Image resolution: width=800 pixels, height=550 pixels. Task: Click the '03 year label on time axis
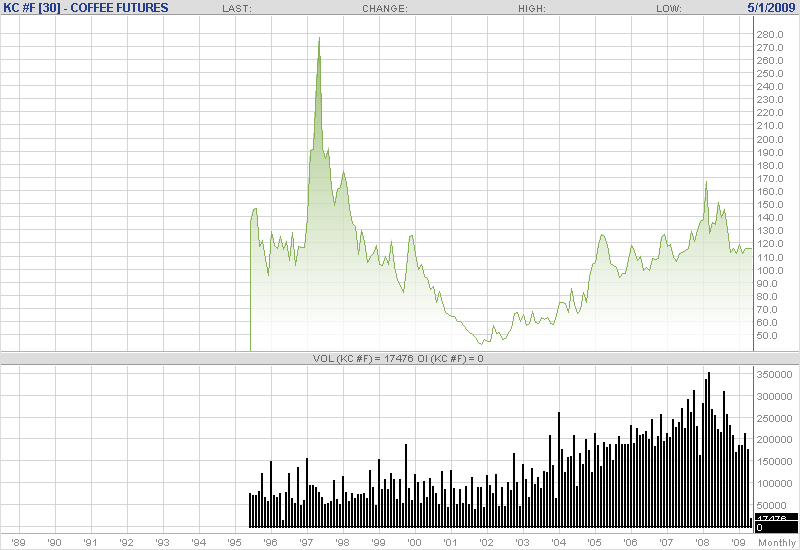pos(522,542)
